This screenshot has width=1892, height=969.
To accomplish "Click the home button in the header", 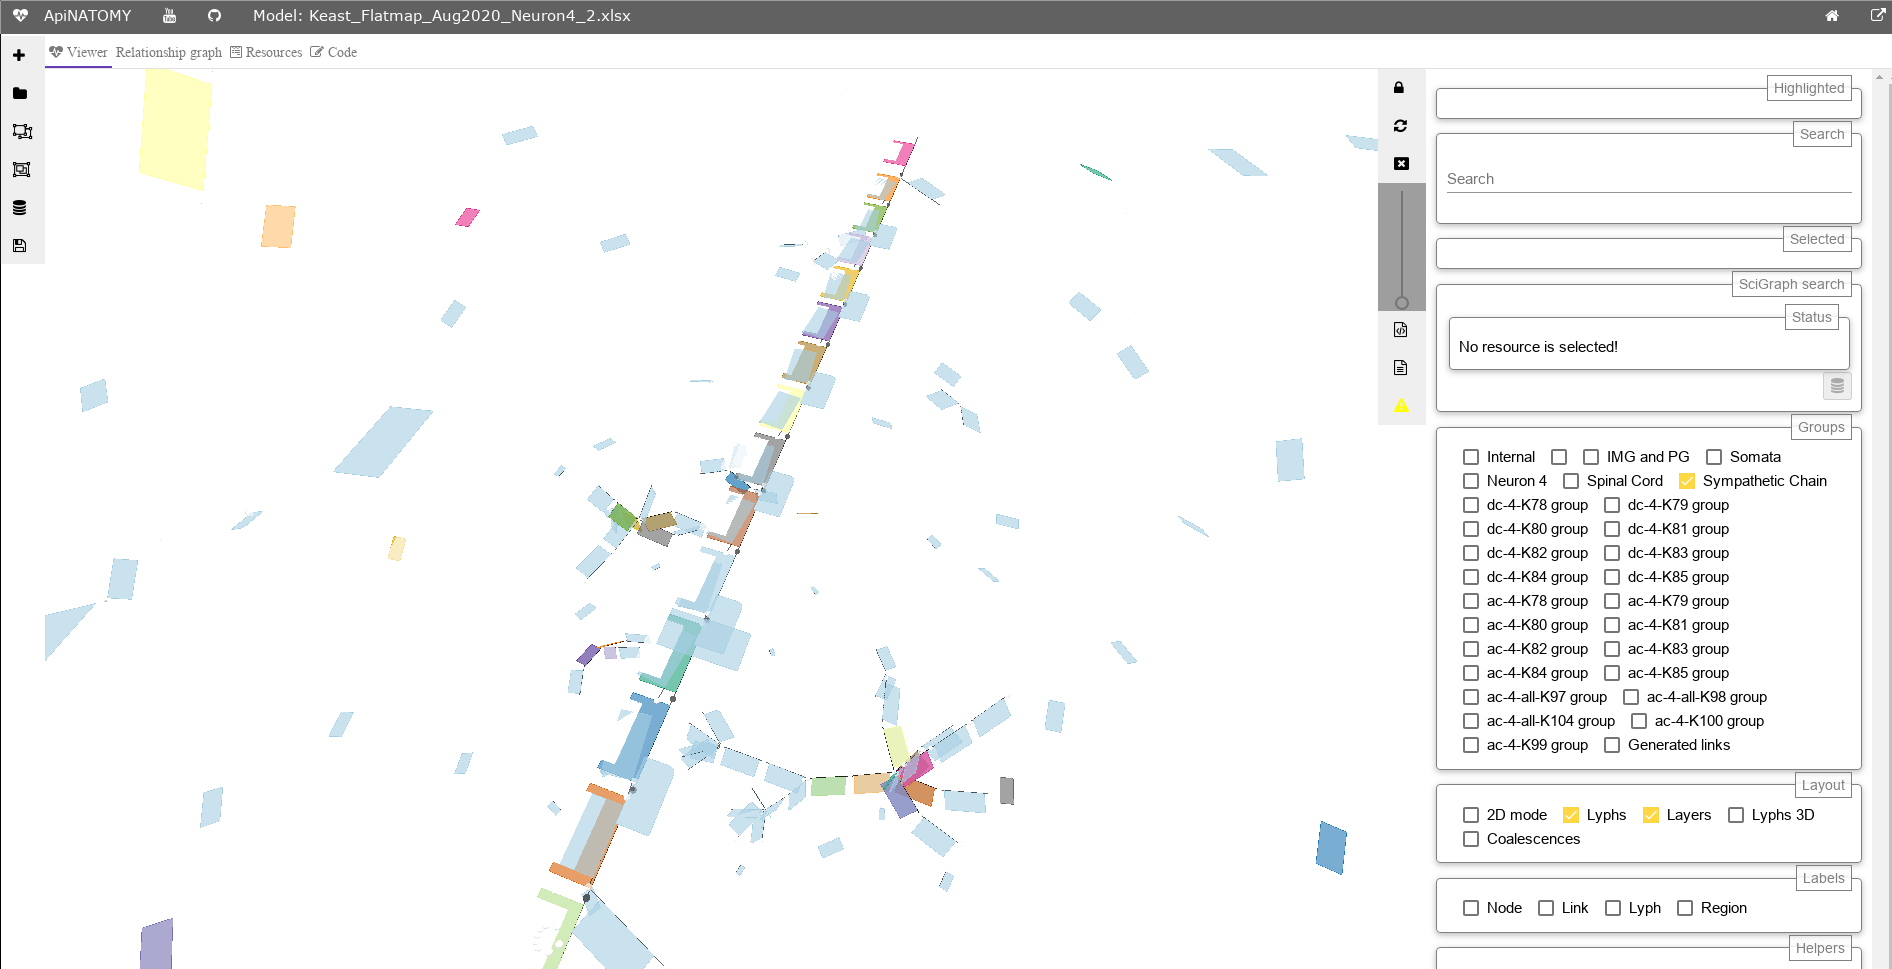I will pos(1833,16).
